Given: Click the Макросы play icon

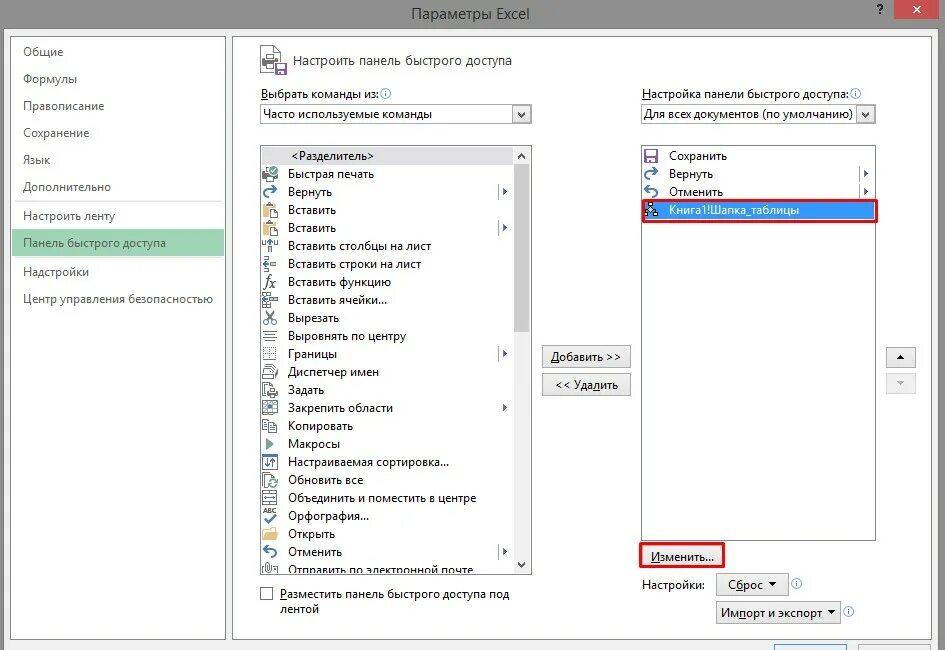Looking at the screenshot, I should coord(270,444).
